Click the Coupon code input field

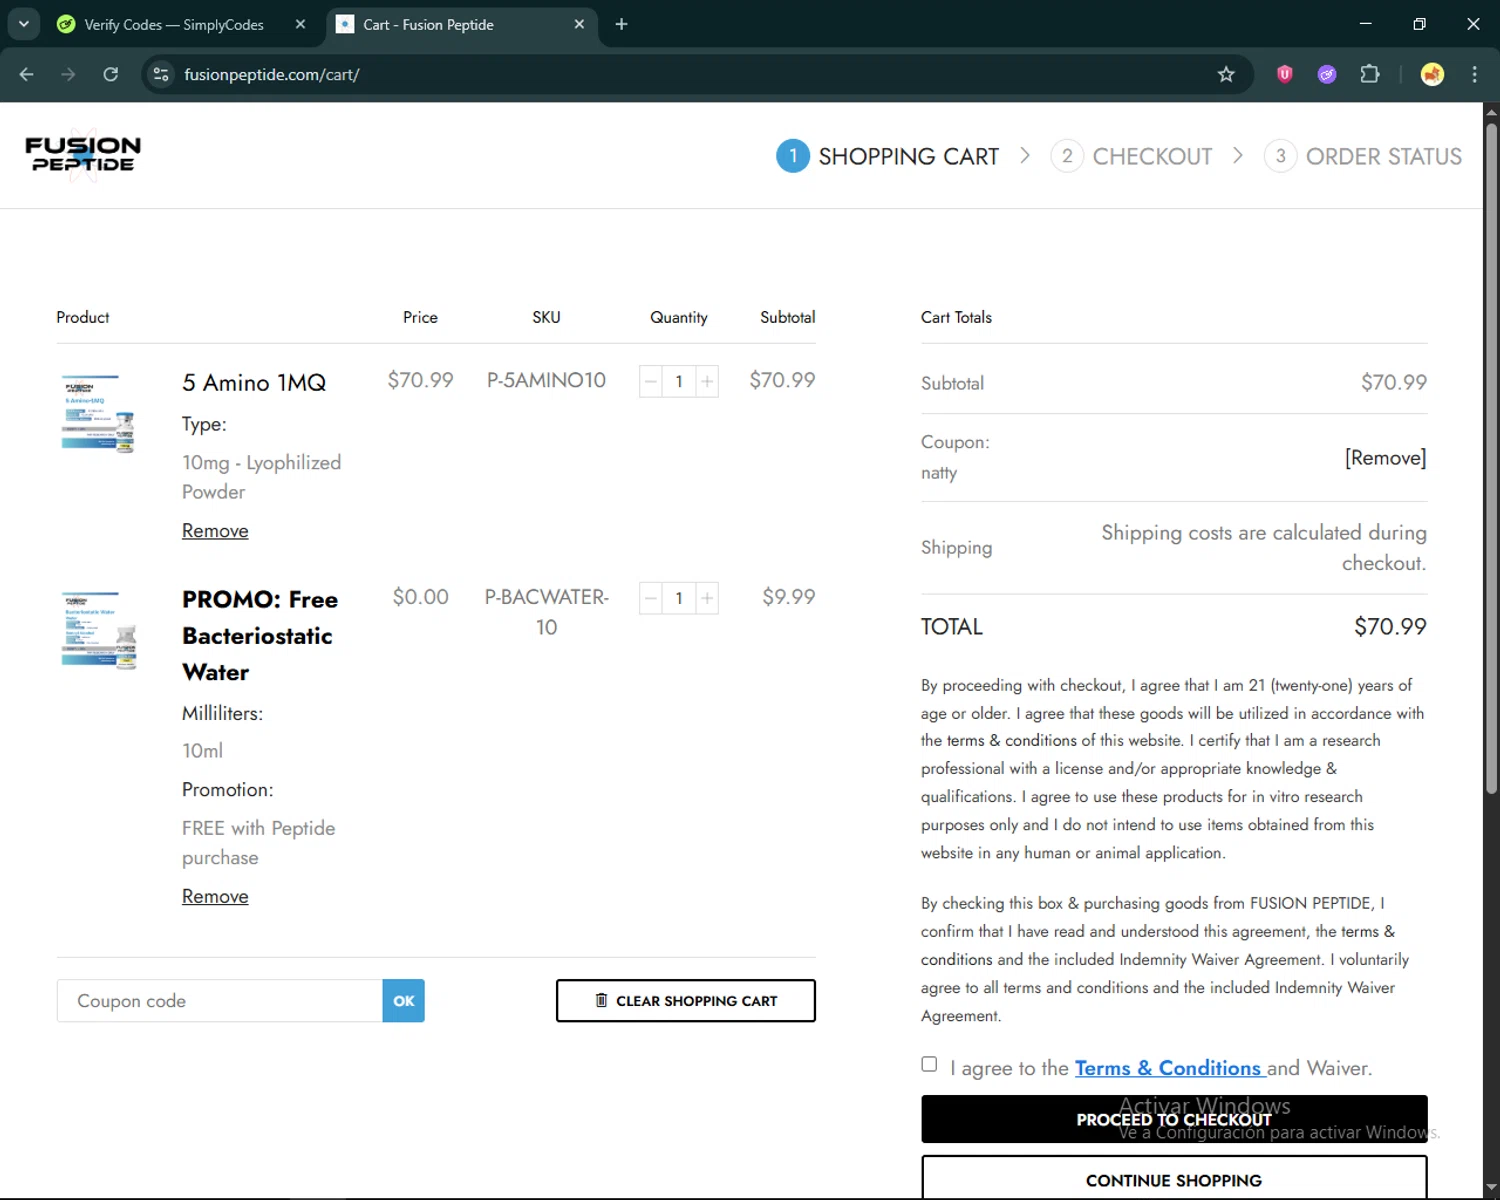220,1001
